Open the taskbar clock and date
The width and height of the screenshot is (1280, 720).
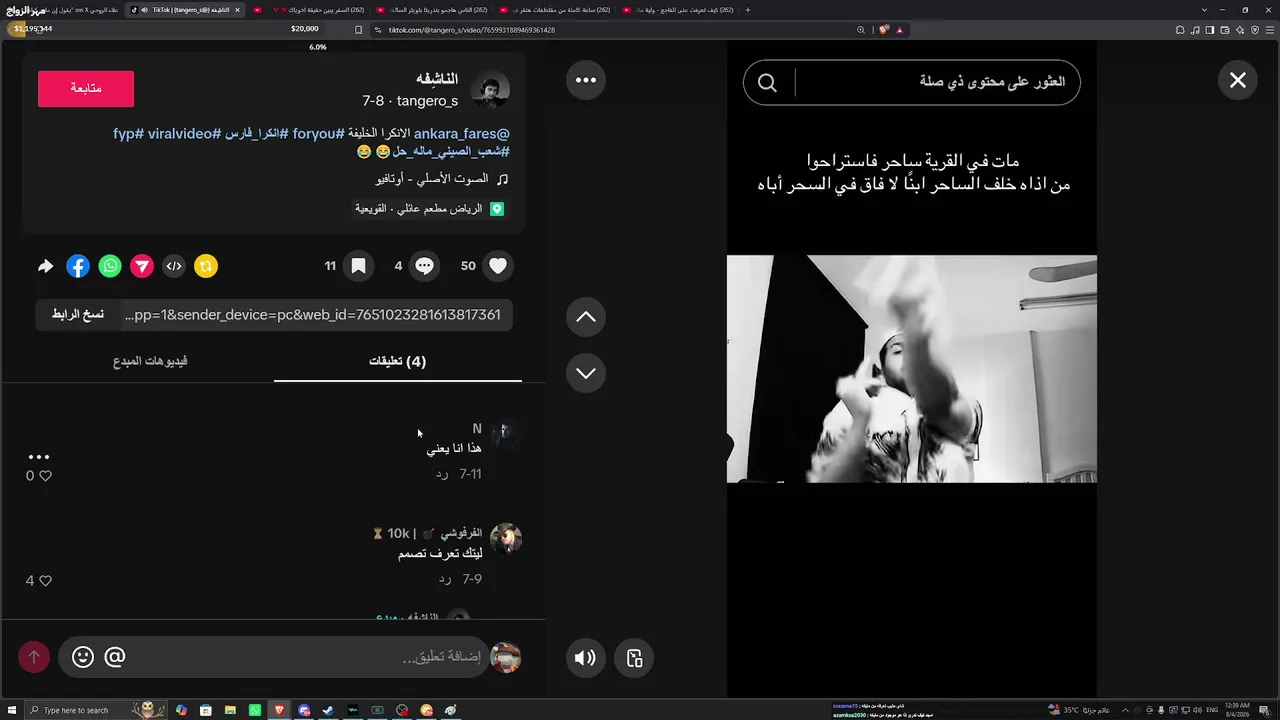tap(1237, 710)
